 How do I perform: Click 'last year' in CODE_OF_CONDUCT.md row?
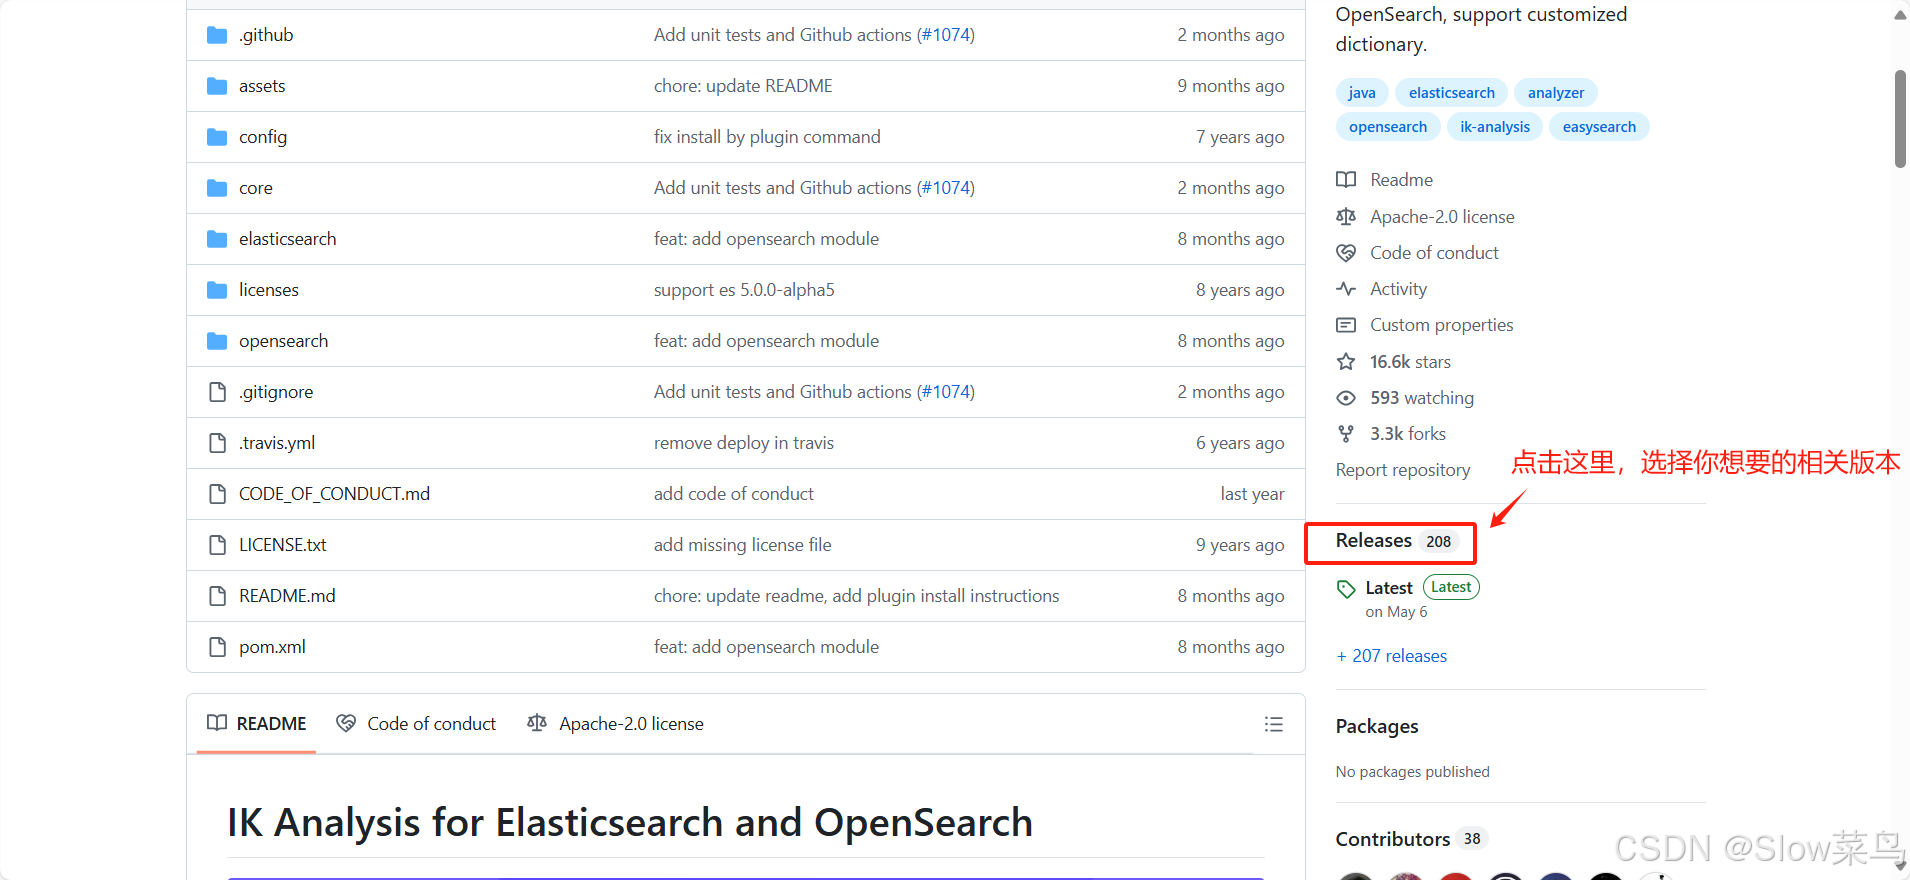coord(1252,494)
